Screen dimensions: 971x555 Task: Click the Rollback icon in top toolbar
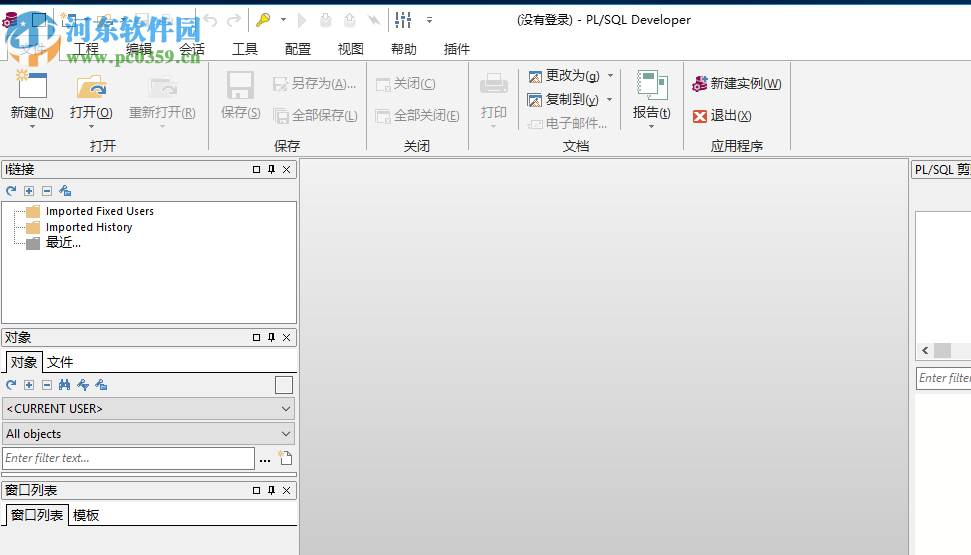(350, 20)
